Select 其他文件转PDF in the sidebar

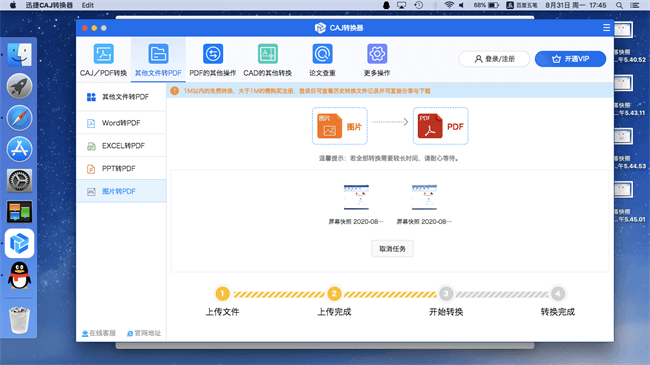(121, 97)
